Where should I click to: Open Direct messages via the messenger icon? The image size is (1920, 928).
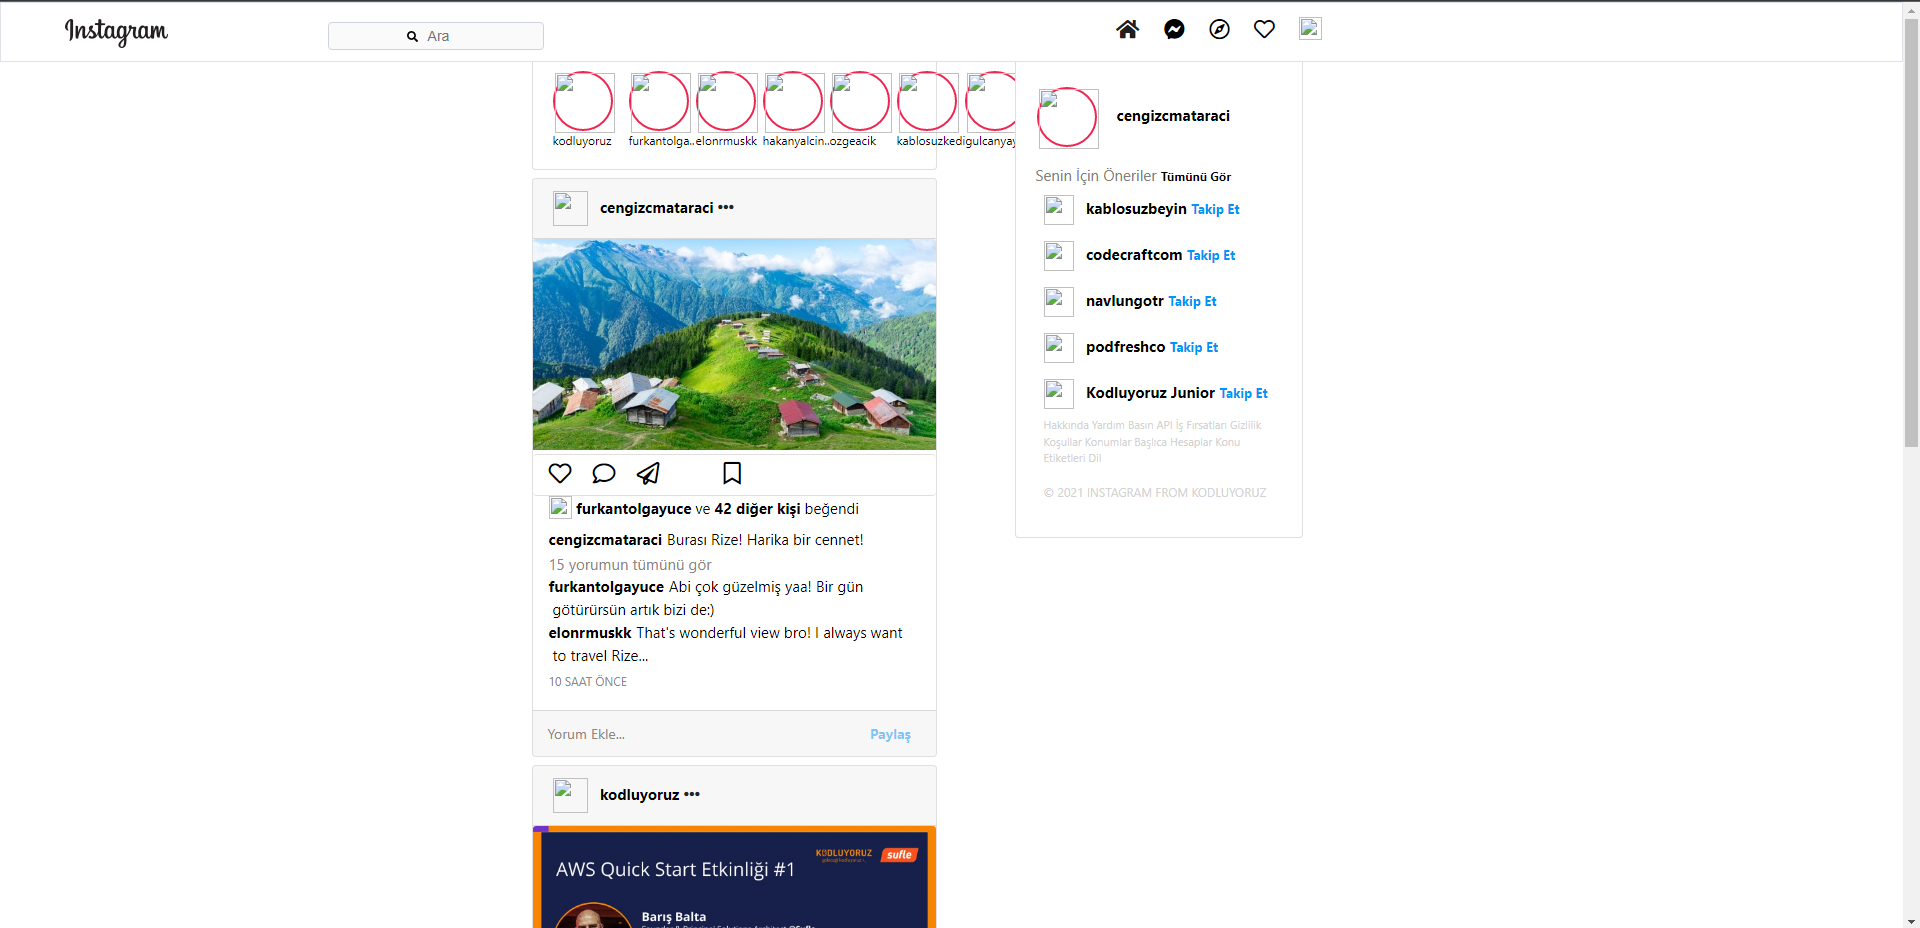[1173, 29]
